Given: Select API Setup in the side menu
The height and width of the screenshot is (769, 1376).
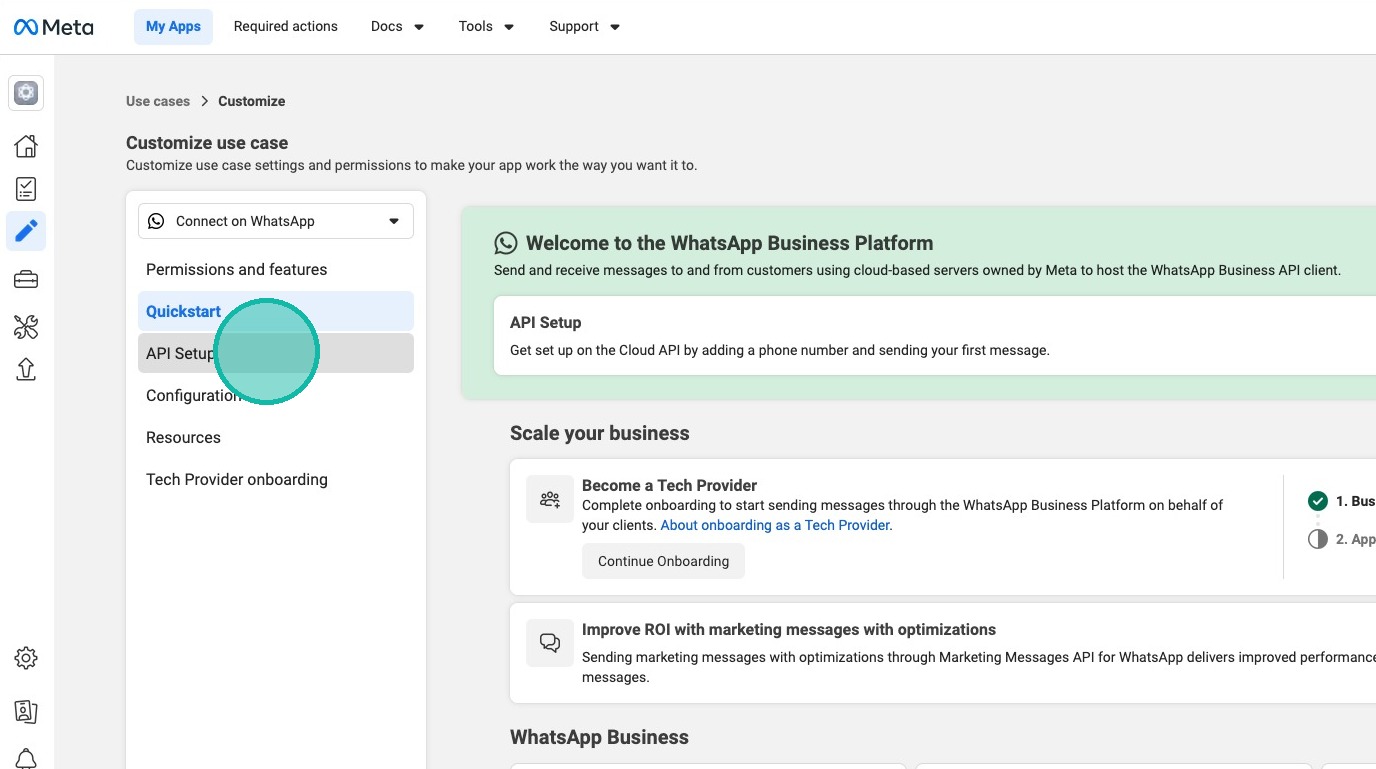Looking at the screenshot, I should point(180,353).
